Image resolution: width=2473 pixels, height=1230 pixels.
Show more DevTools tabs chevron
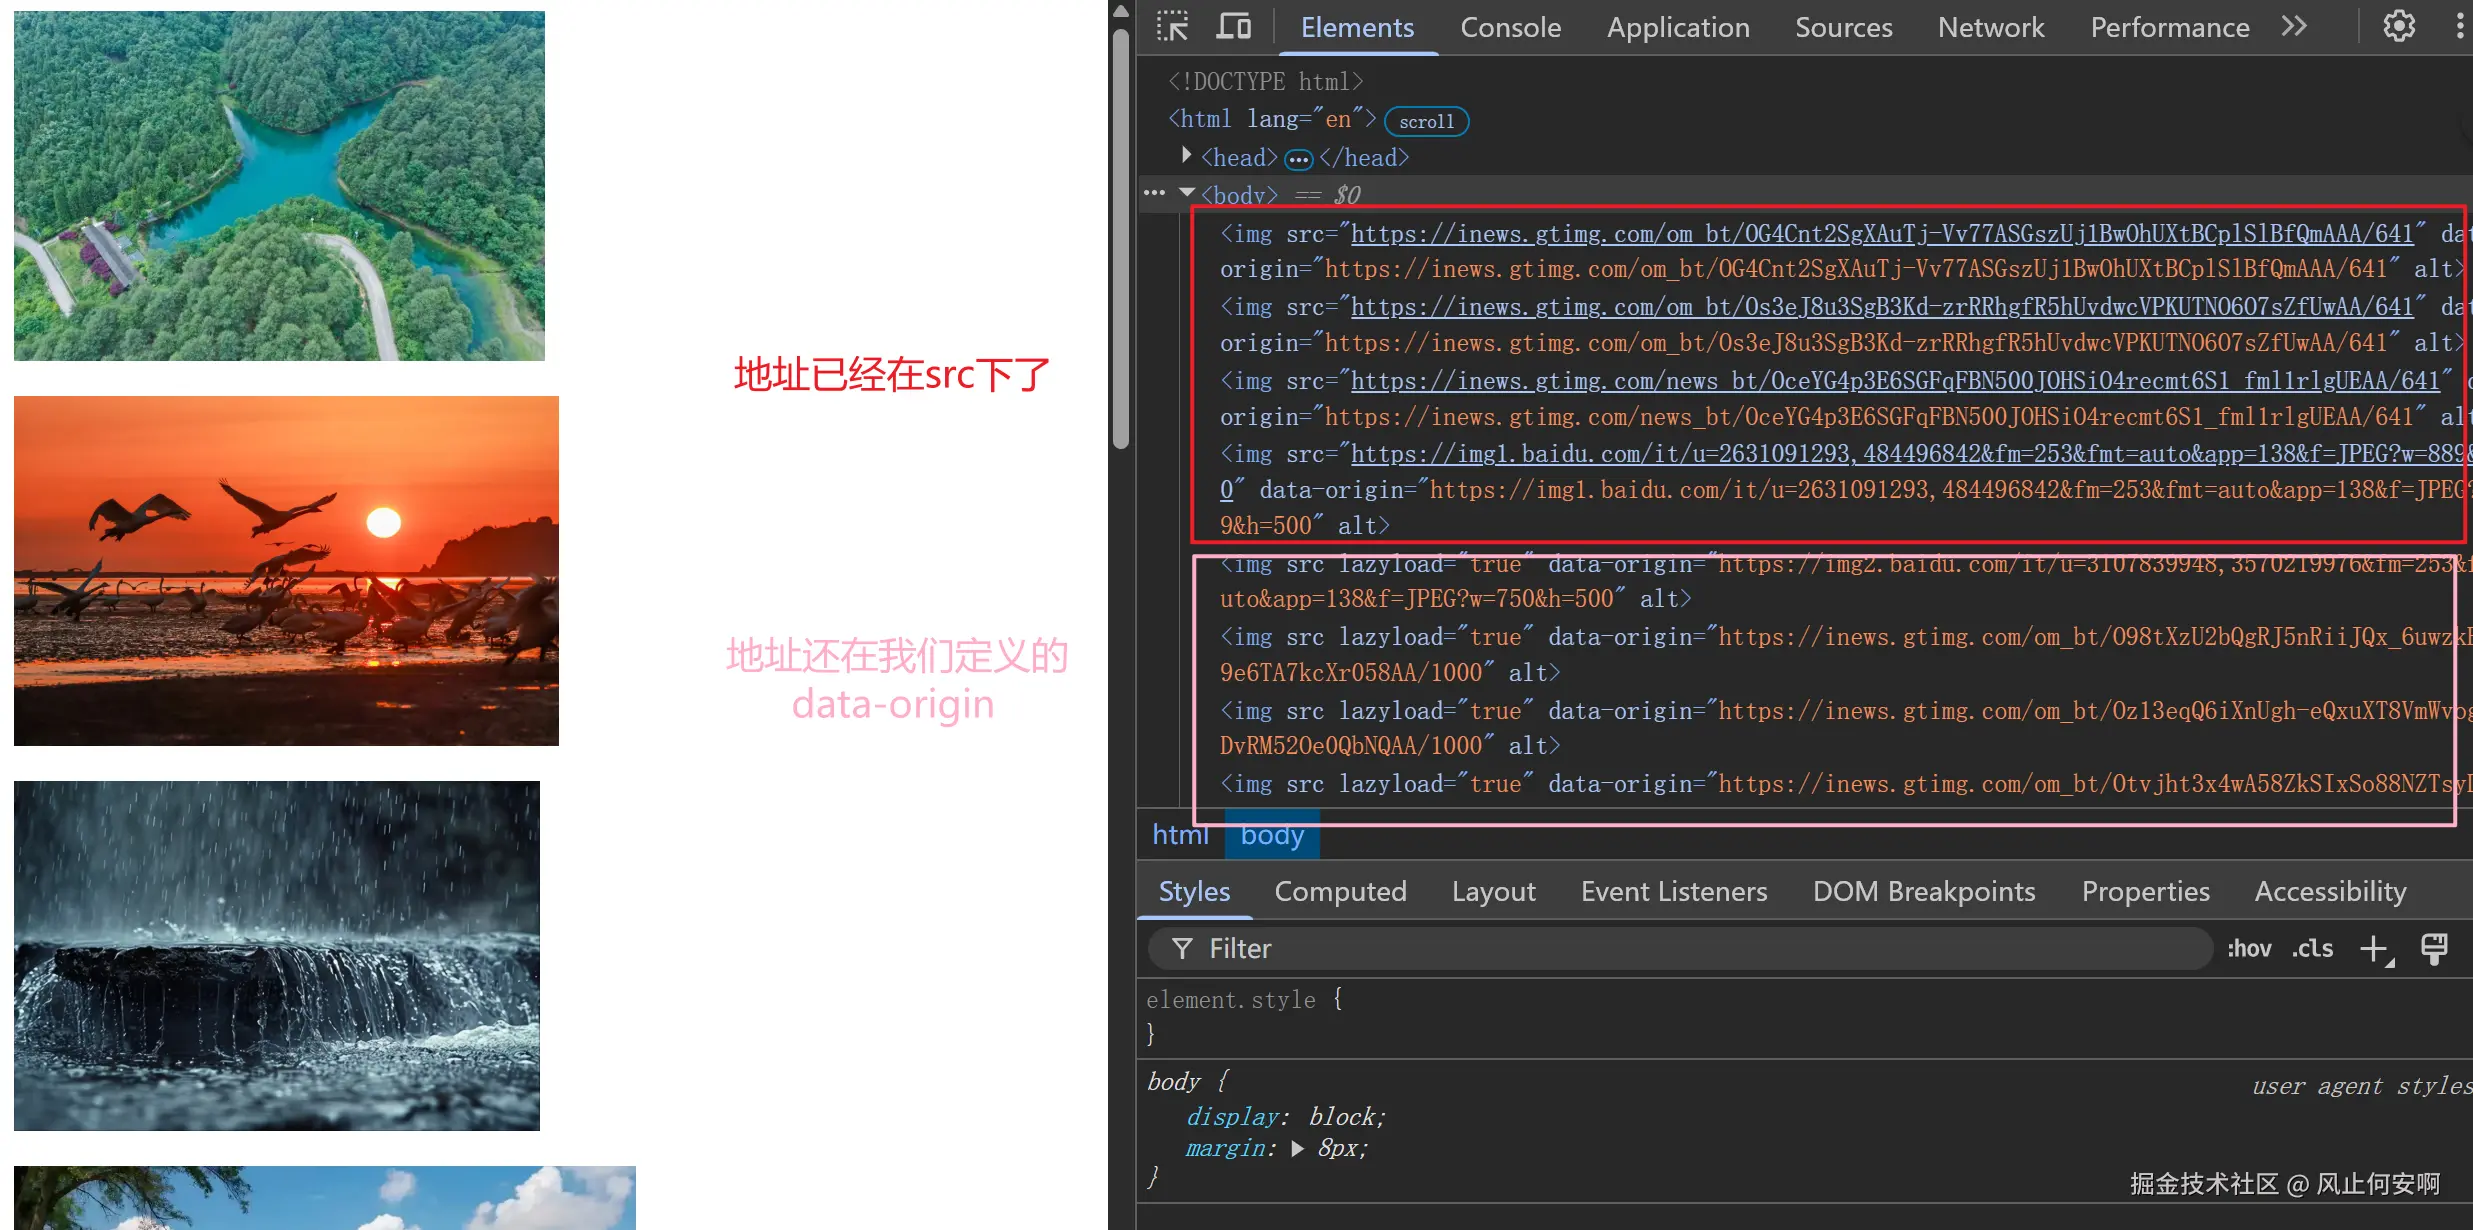(2294, 27)
